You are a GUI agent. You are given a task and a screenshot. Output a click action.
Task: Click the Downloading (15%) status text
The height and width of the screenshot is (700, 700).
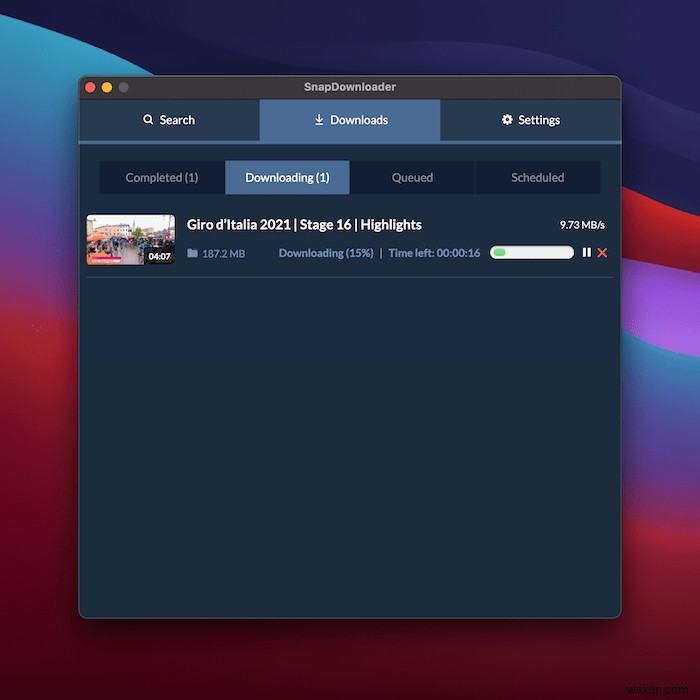(x=326, y=253)
